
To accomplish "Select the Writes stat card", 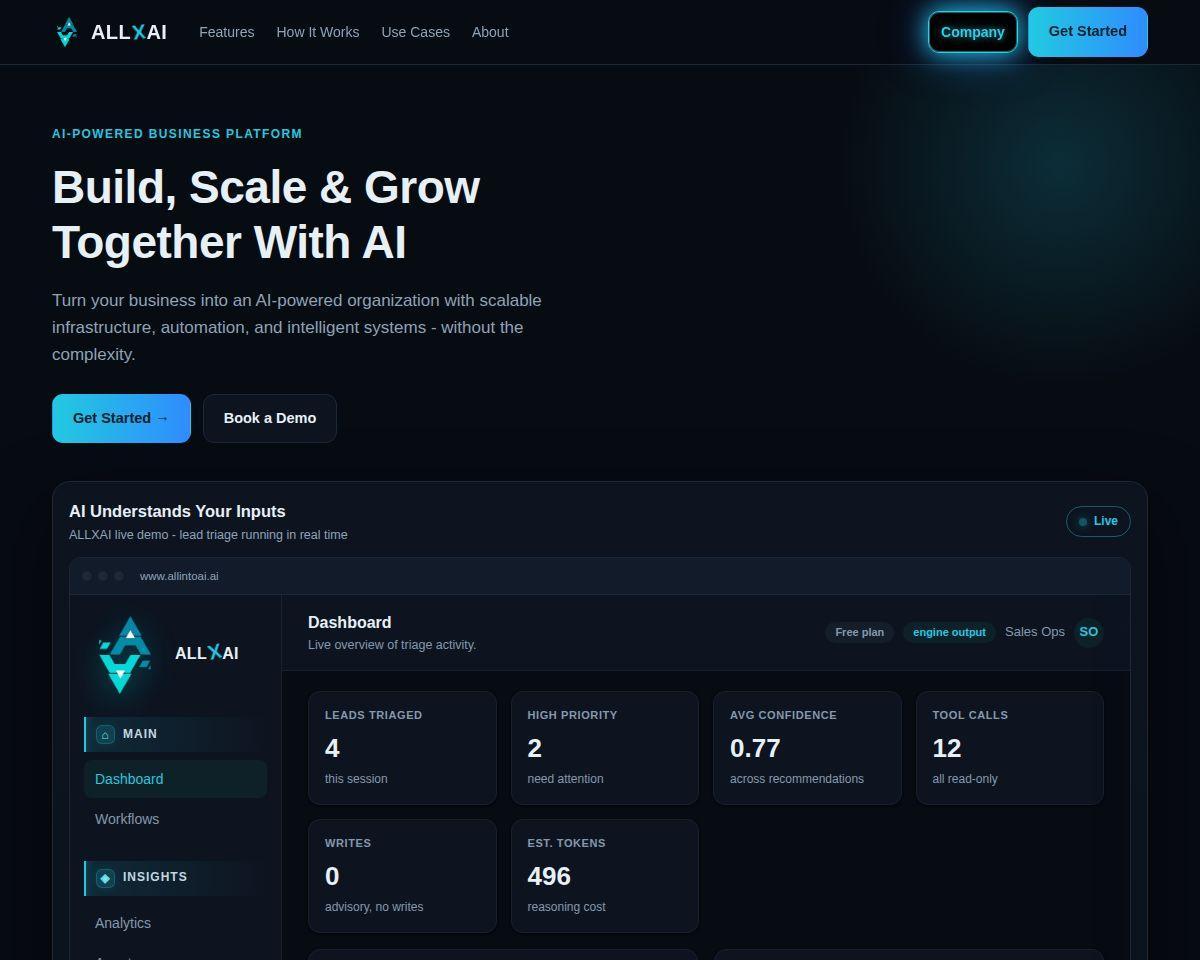I will pos(402,876).
